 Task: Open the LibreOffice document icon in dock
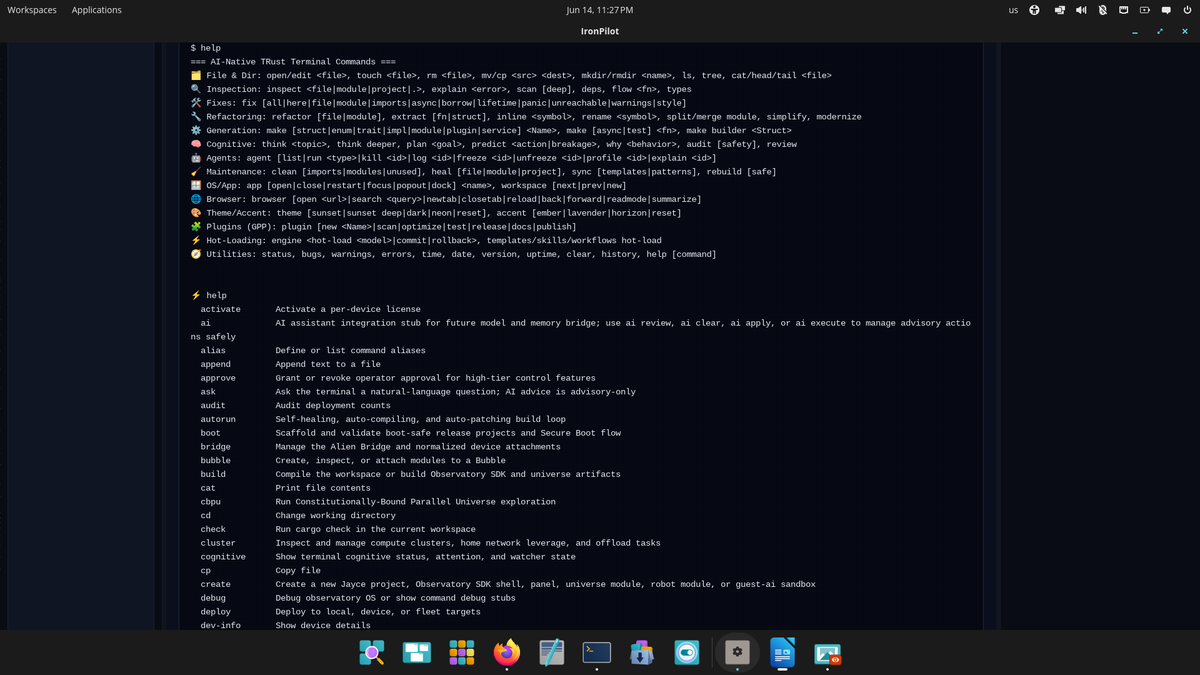[x=782, y=653]
